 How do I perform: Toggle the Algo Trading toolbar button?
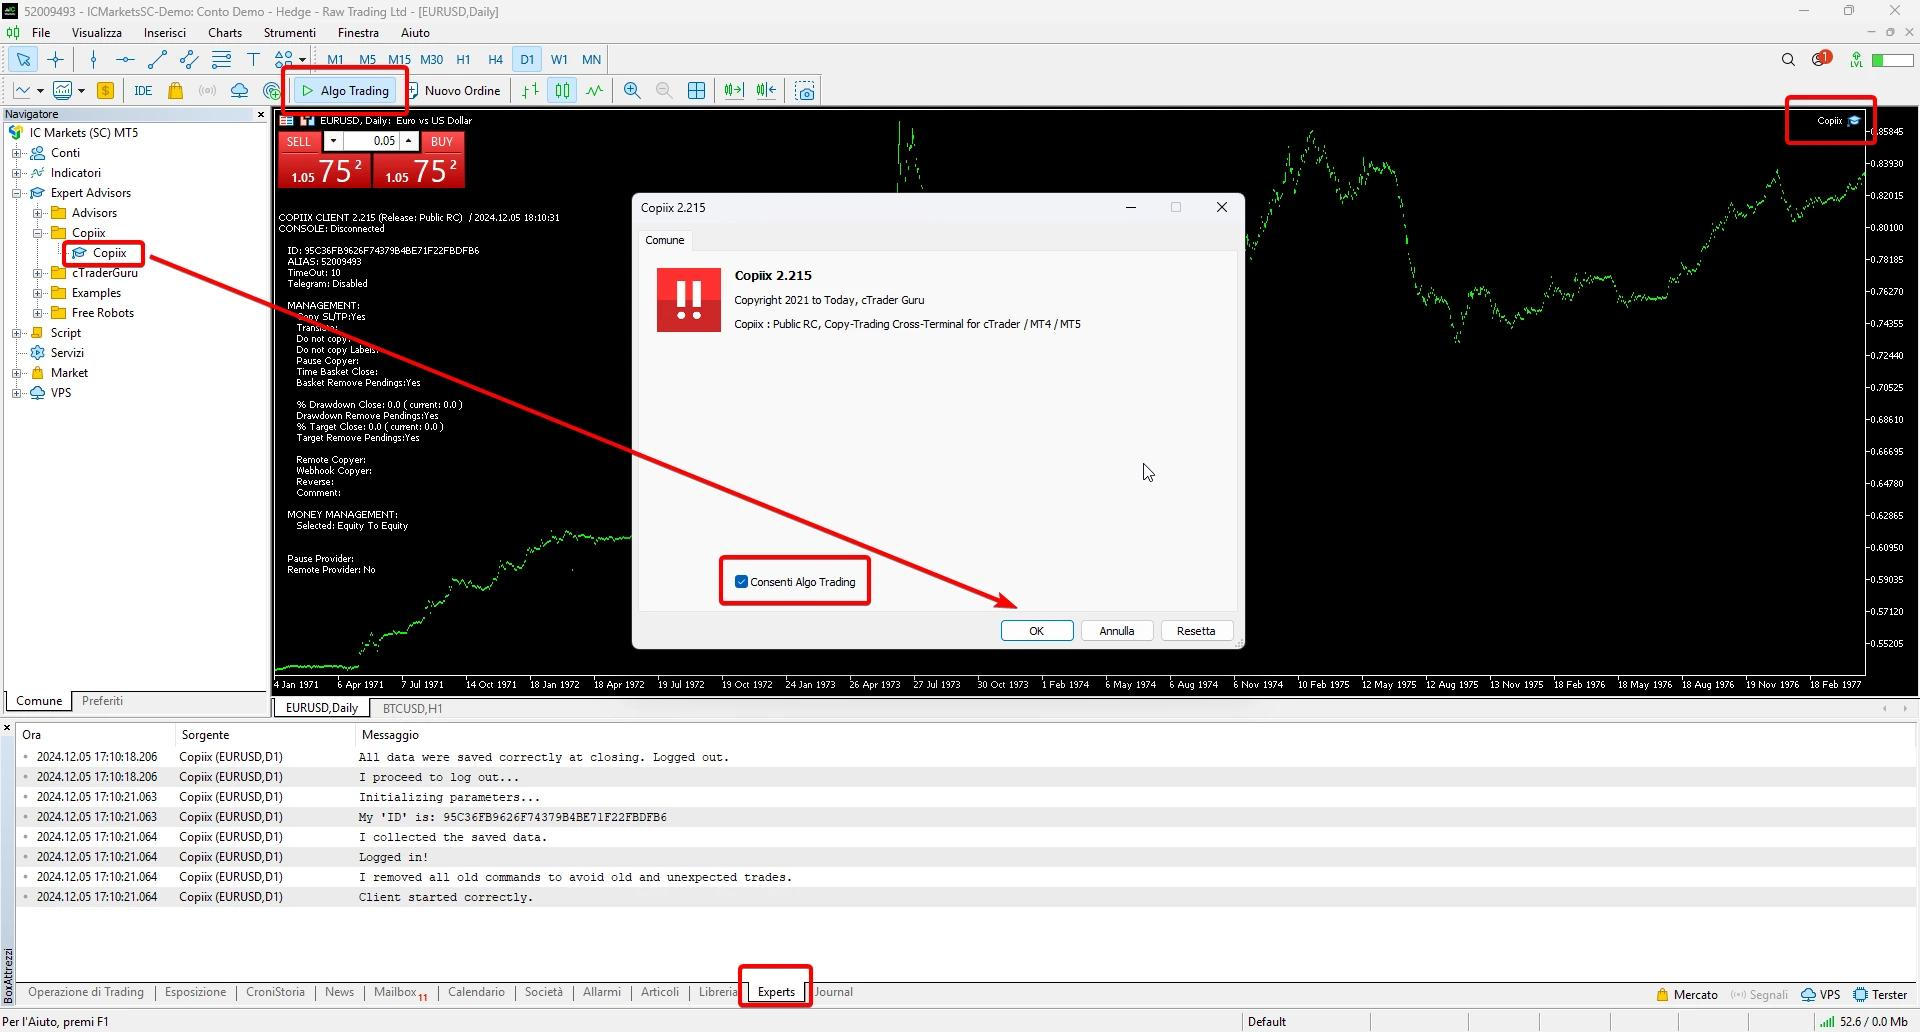tap(346, 91)
